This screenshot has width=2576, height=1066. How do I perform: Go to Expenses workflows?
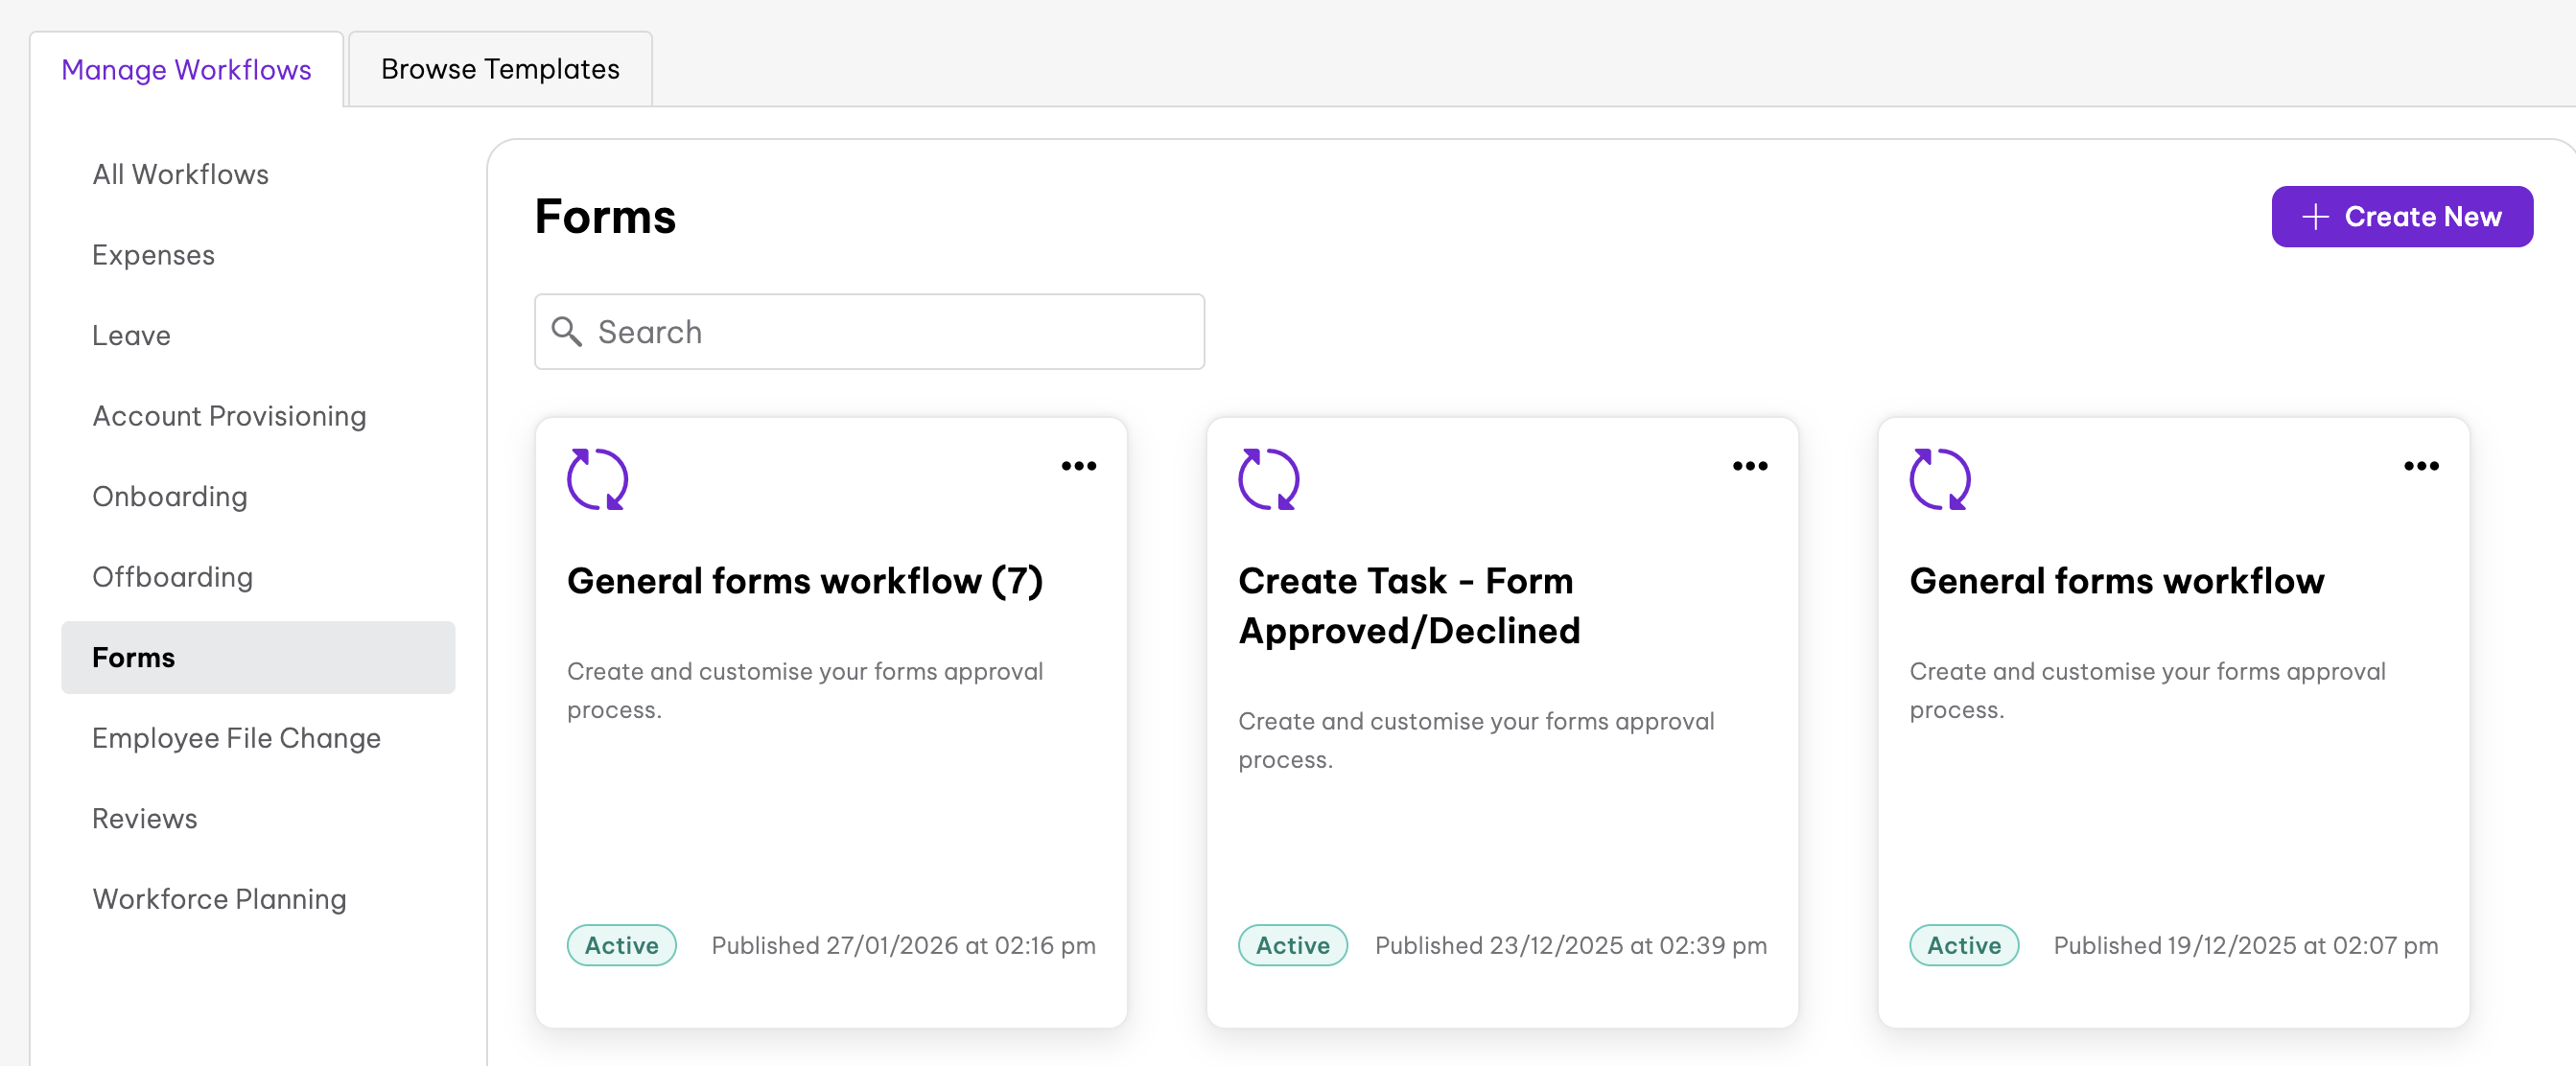(153, 255)
